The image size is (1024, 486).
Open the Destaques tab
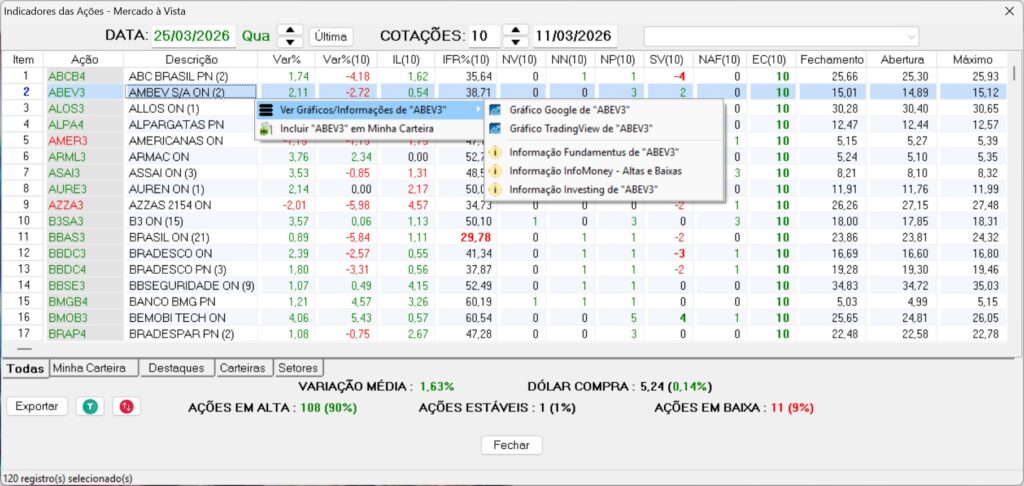click(175, 368)
